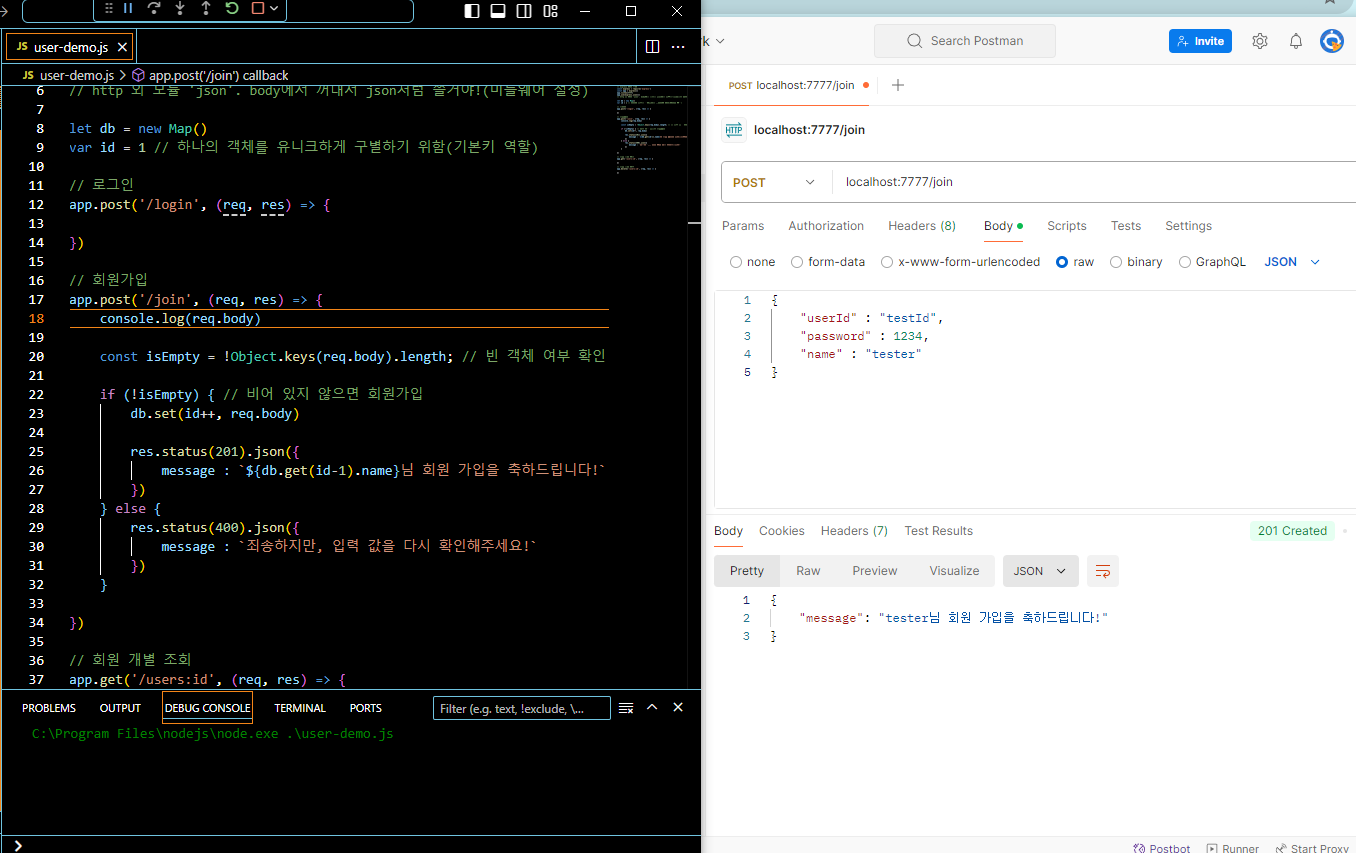Switch to the PORTS panel tab
Screen dimensions: 1356x853
point(366,708)
